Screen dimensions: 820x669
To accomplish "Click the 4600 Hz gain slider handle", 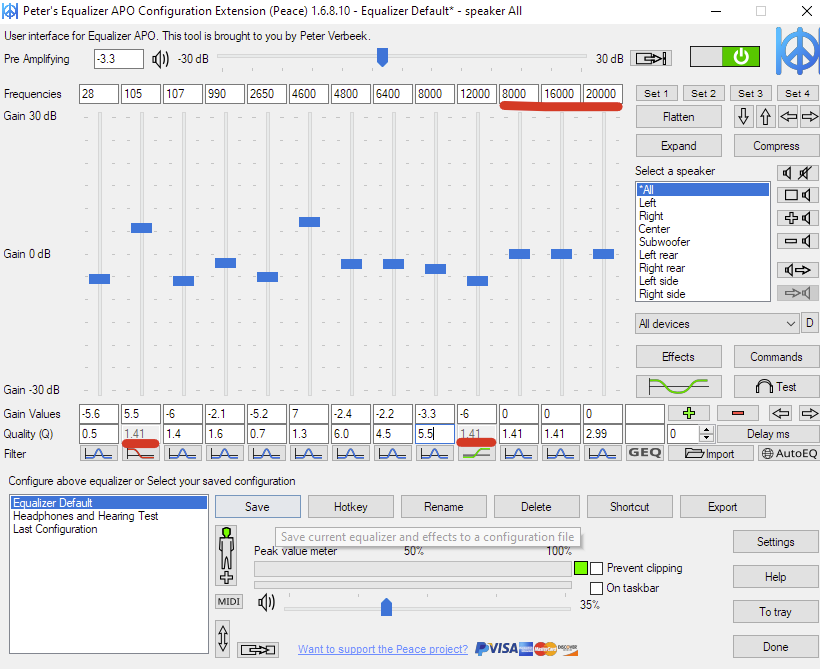I will tap(310, 222).
